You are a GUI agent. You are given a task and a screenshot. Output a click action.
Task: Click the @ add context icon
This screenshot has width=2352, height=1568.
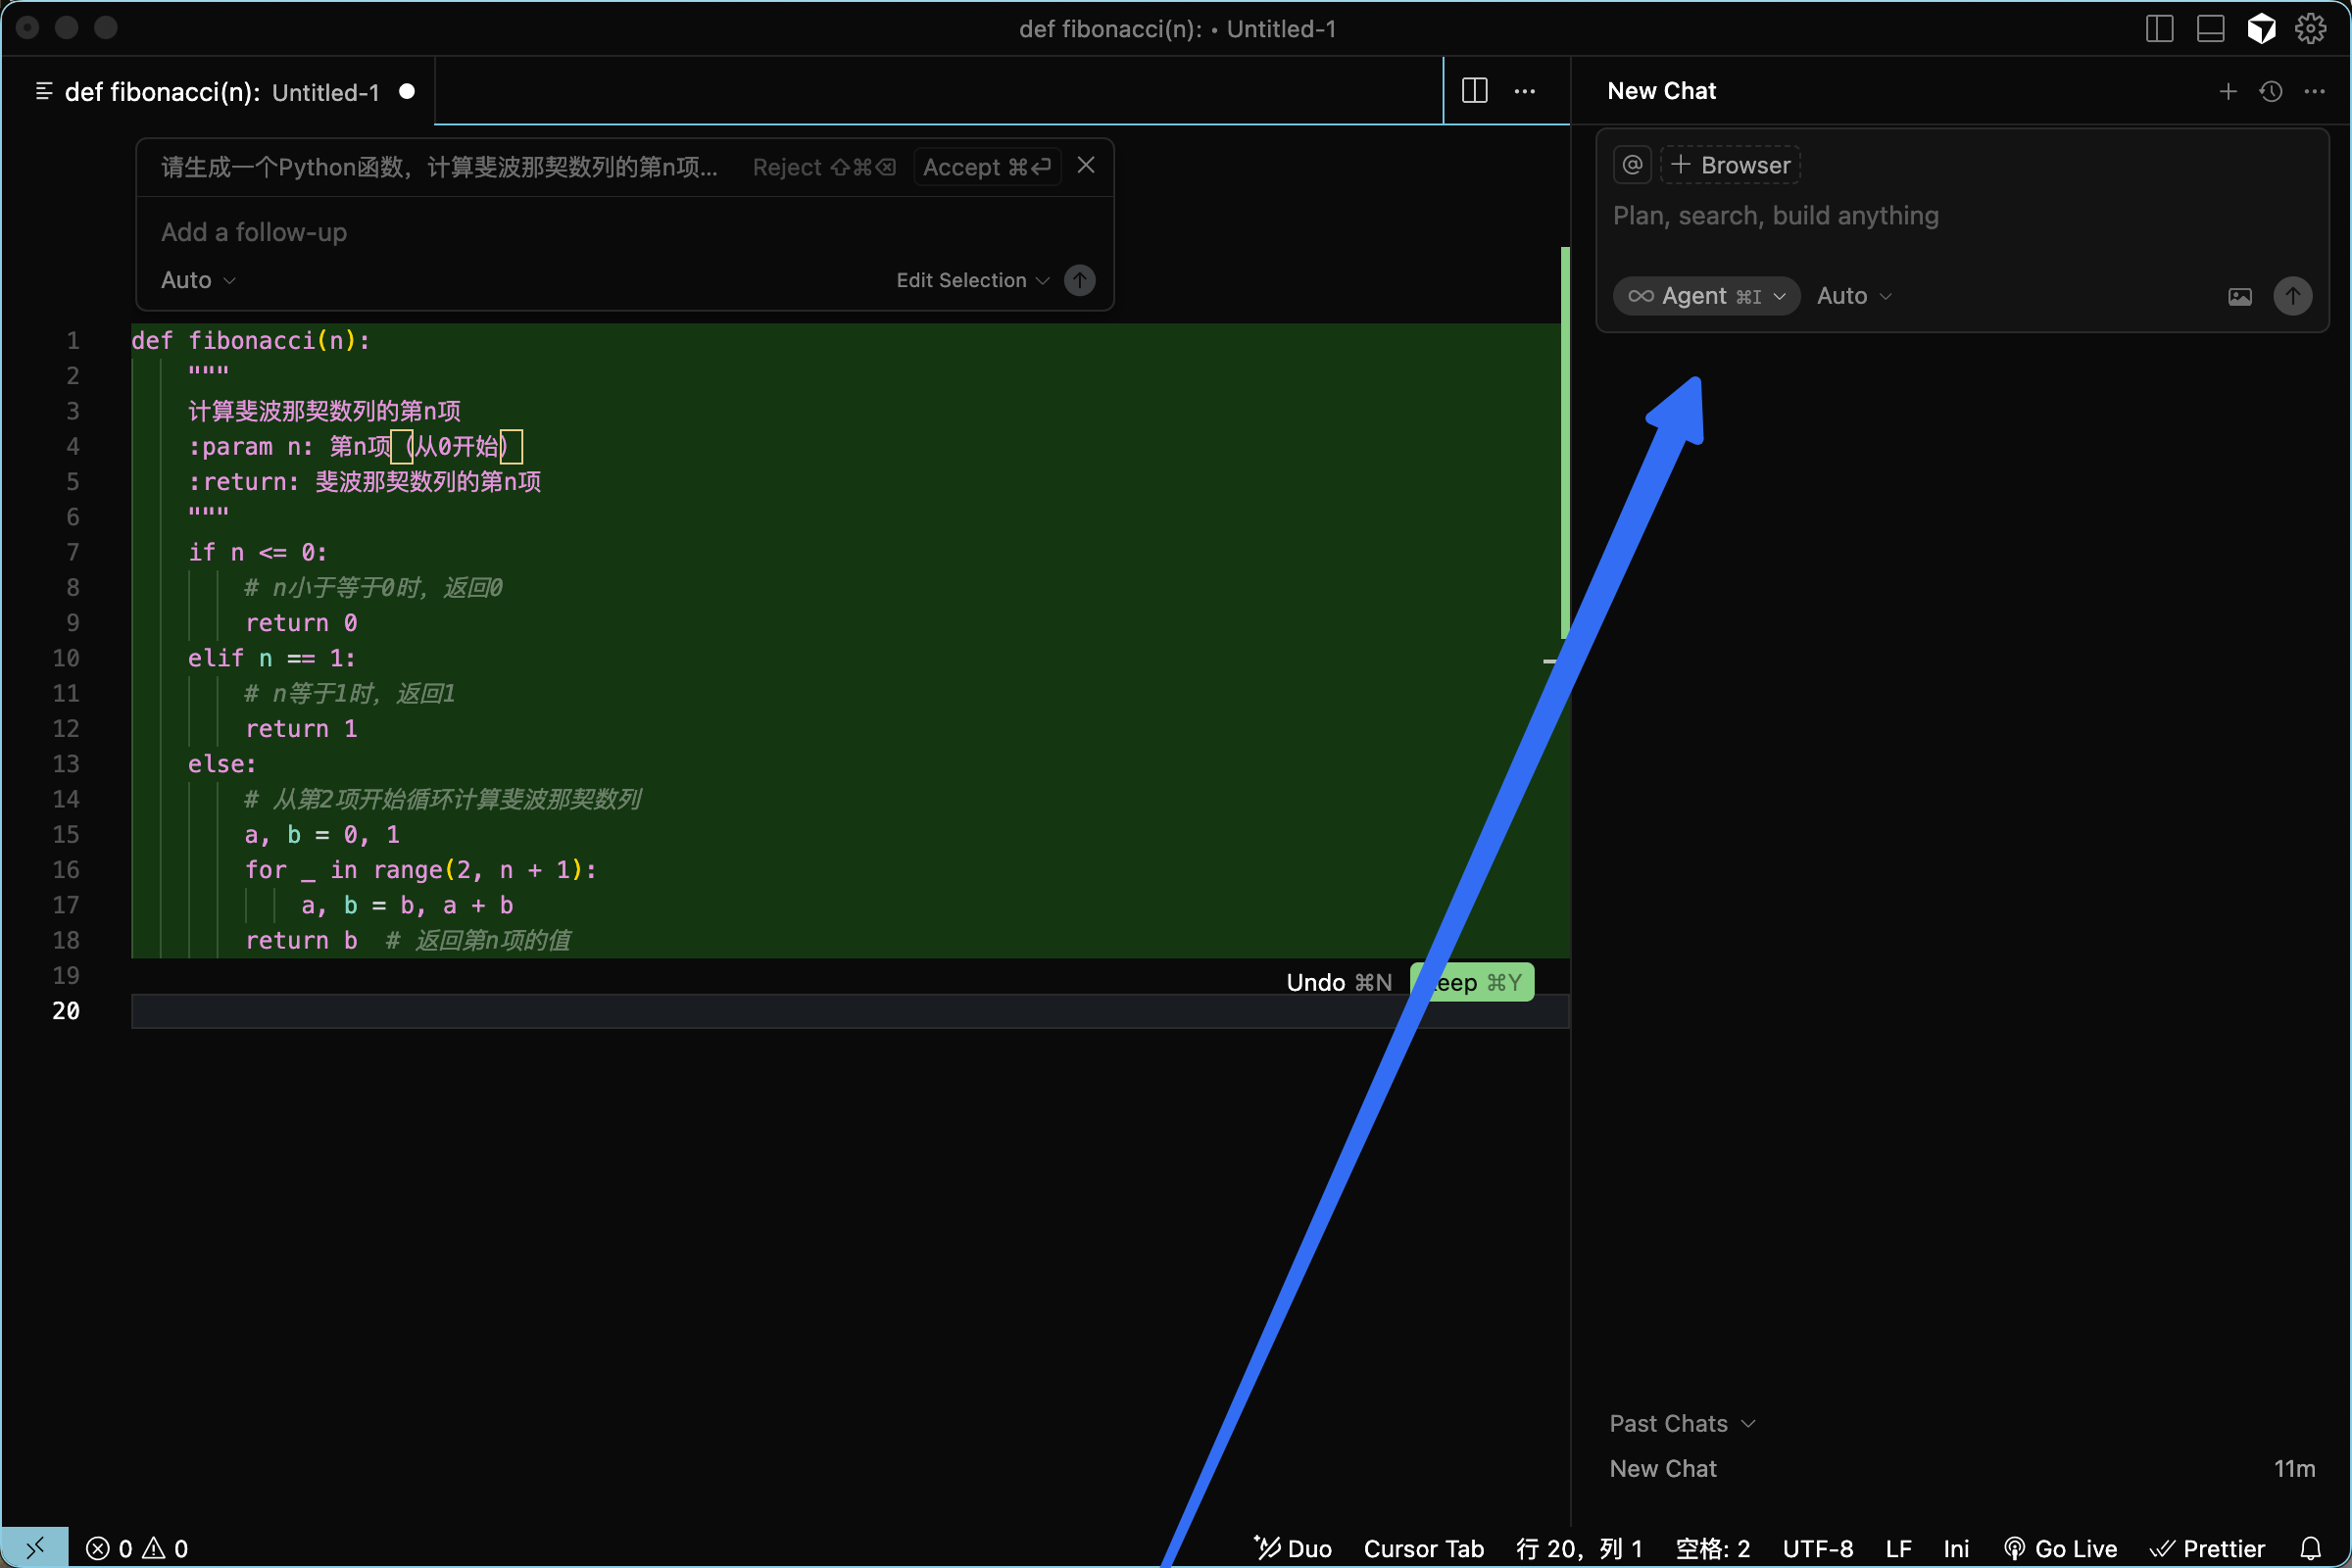(1632, 165)
